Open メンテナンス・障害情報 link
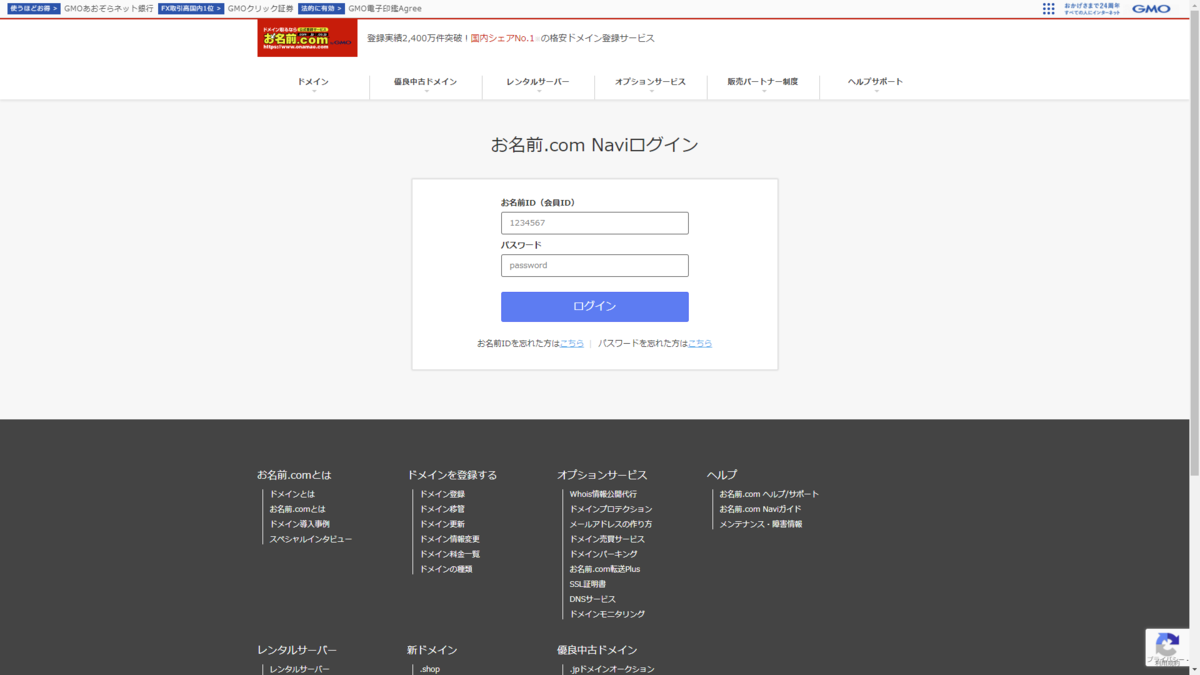Viewport: 1200px width, 675px height. pos(761,524)
